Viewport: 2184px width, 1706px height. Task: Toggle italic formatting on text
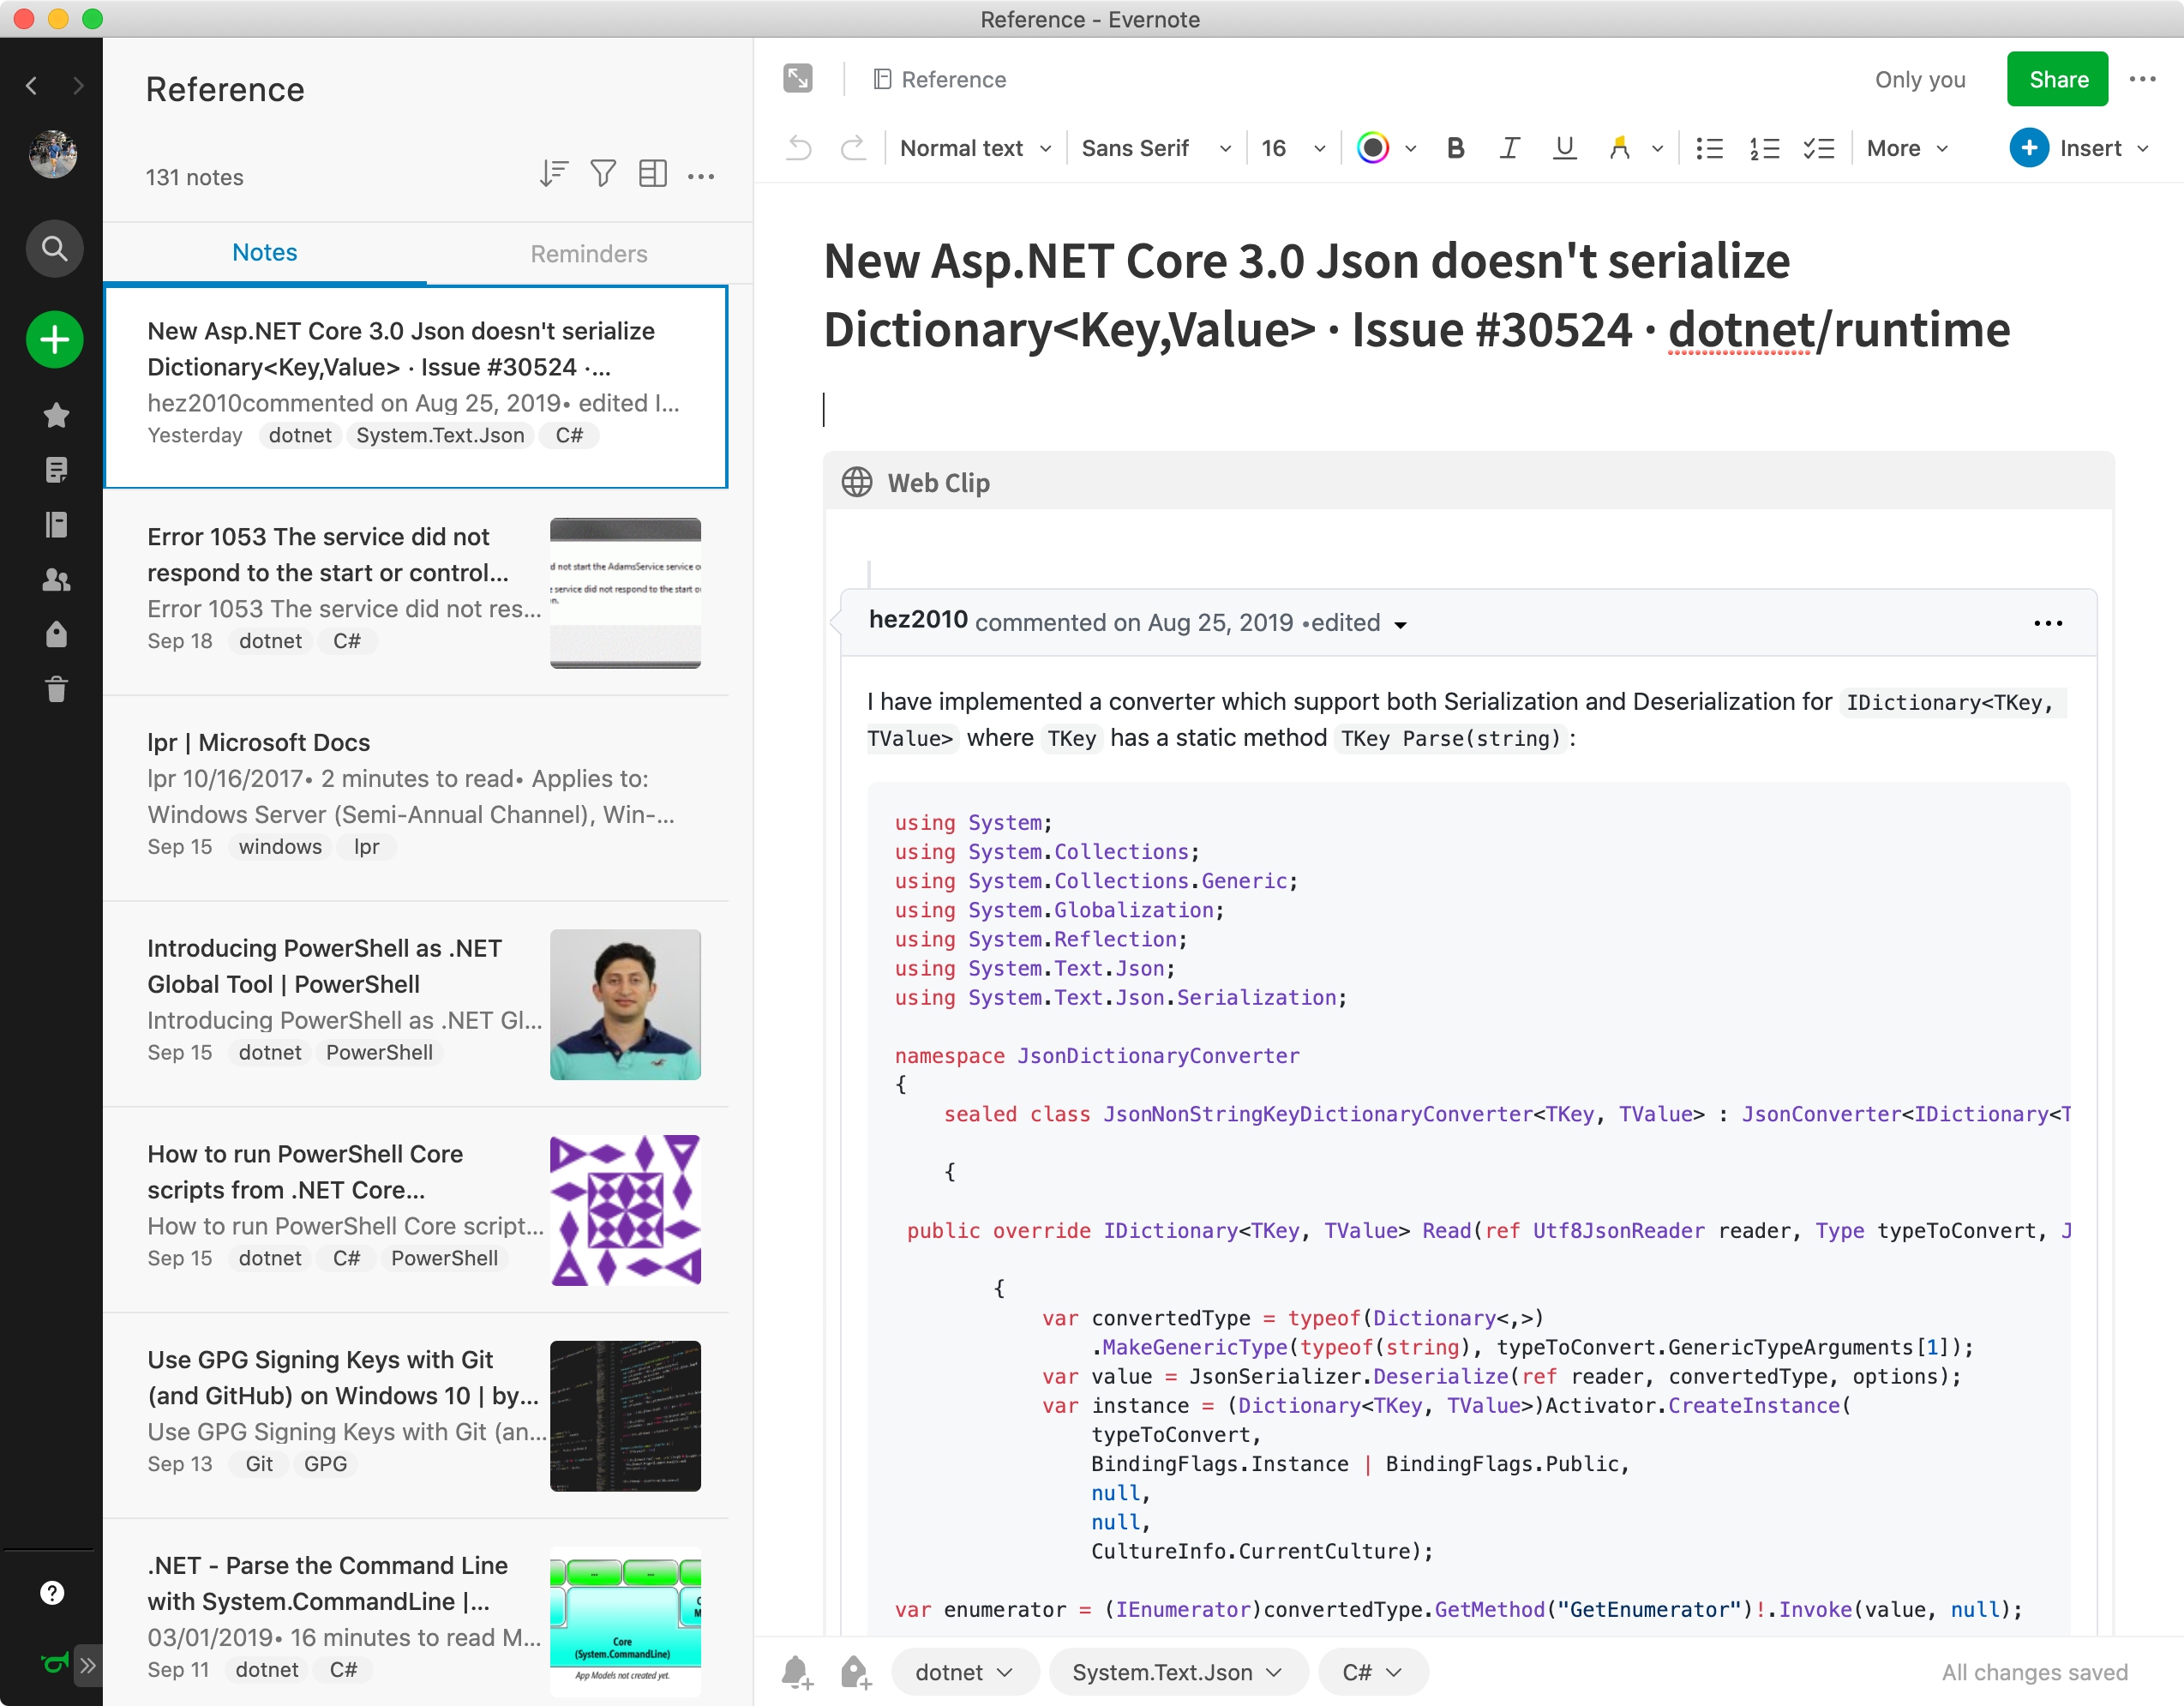pos(1510,147)
